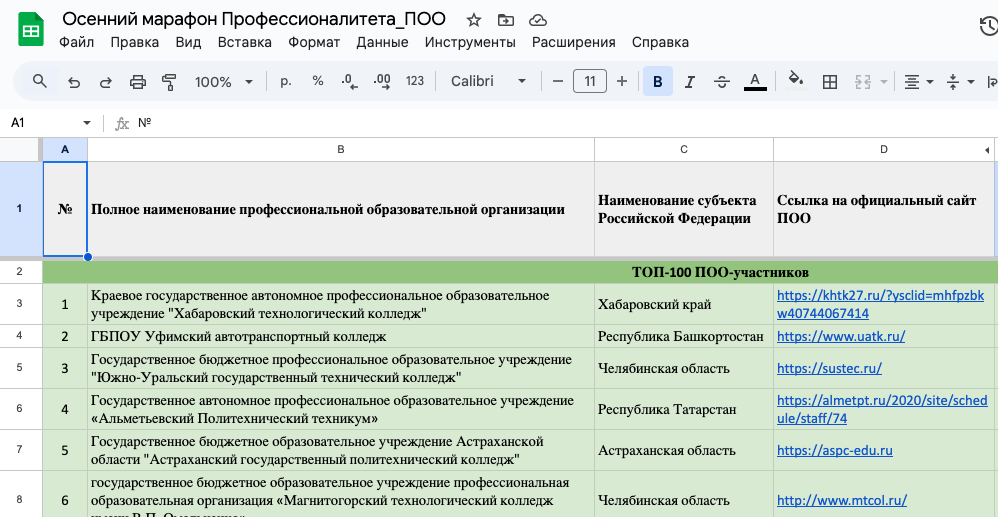This screenshot has width=998, height=517.
Task: Open the borders tool
Action: [829, 82]
